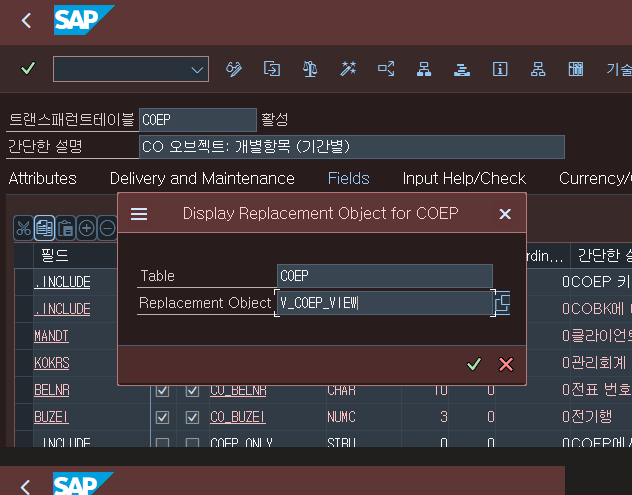Click the where-used list icon

tap(386, 69)
